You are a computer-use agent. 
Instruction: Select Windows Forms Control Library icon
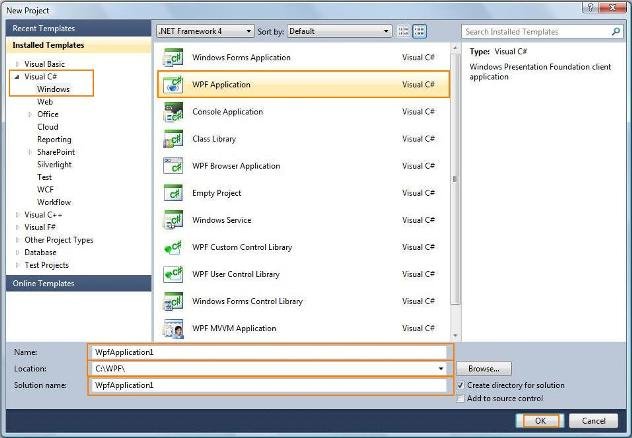(173, 301)
